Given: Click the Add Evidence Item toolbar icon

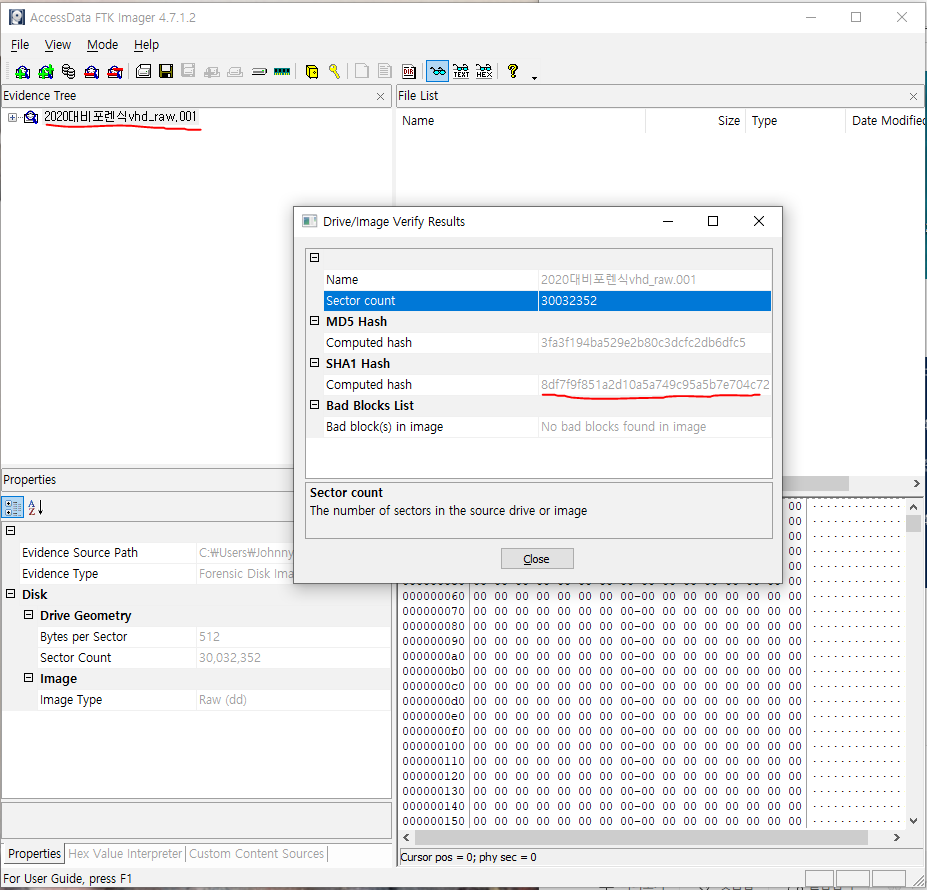Looking at the screenshot, I should [22, 72].
